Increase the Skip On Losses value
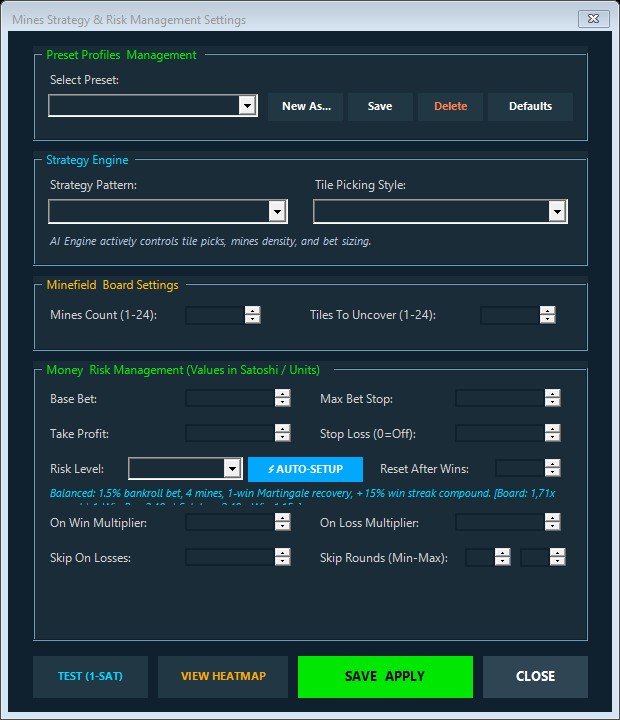The width and height of the screenshot is (620, 720). [x=282, y=553]
